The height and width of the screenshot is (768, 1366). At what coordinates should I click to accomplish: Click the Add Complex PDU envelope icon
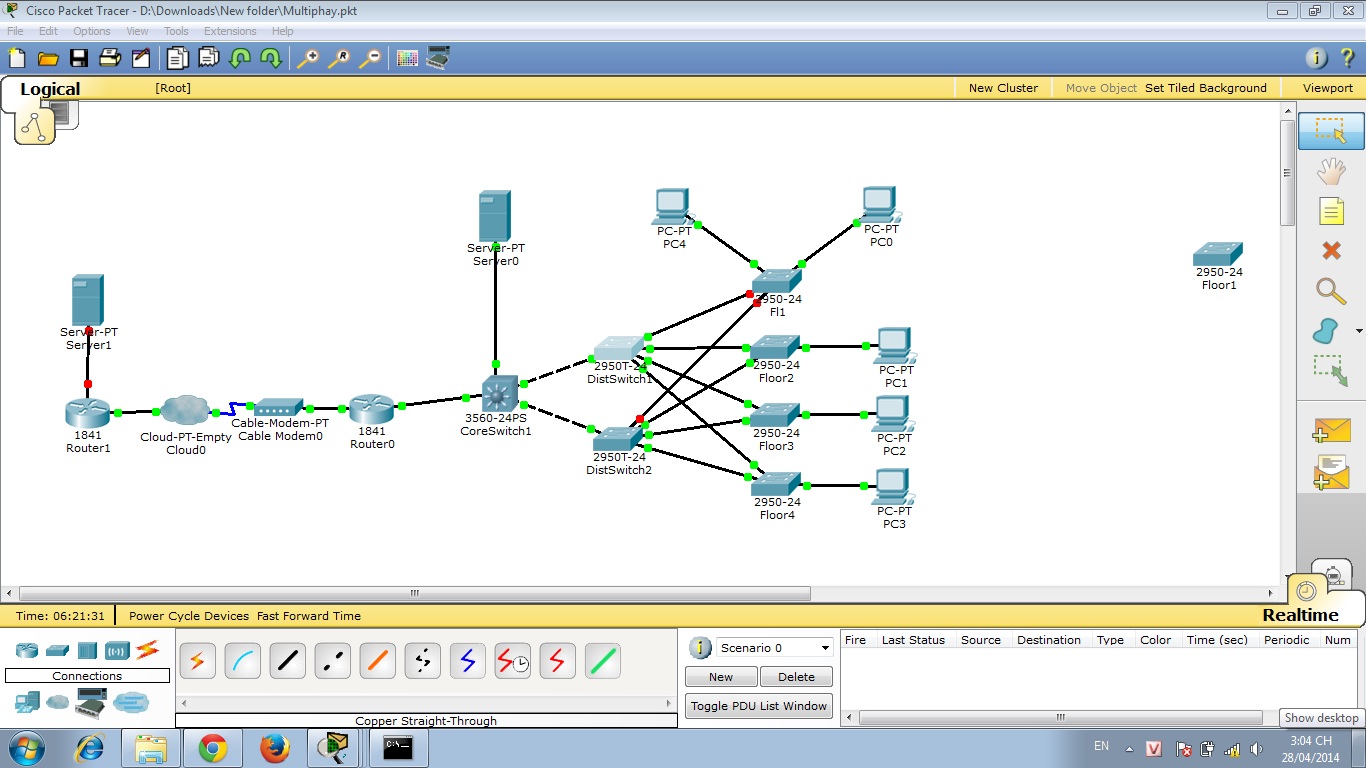pyautogui.click(x=1331, y=472)
